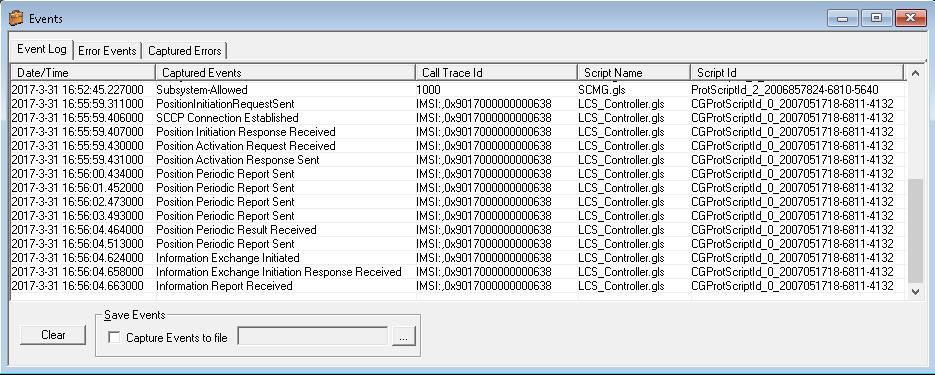Viewport: 935px width, 375px height.
Task: Click the Events window title icon
Action: (x=16, y=18)
